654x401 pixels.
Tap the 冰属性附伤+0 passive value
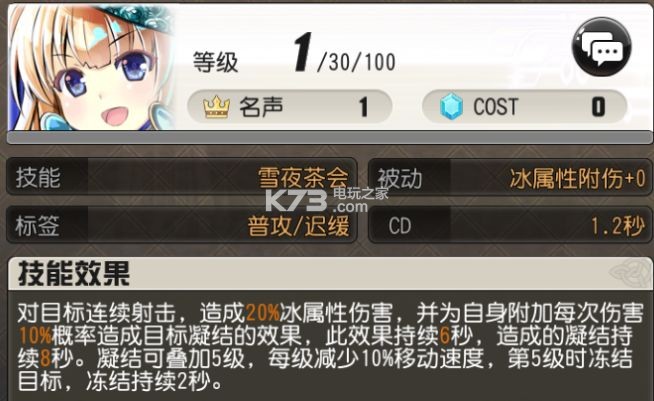[x=578, y=179]
